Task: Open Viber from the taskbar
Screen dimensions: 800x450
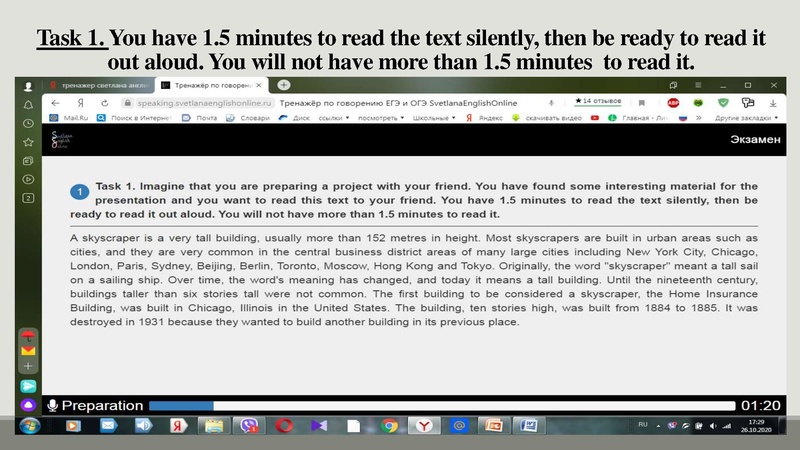Action: 248,426
